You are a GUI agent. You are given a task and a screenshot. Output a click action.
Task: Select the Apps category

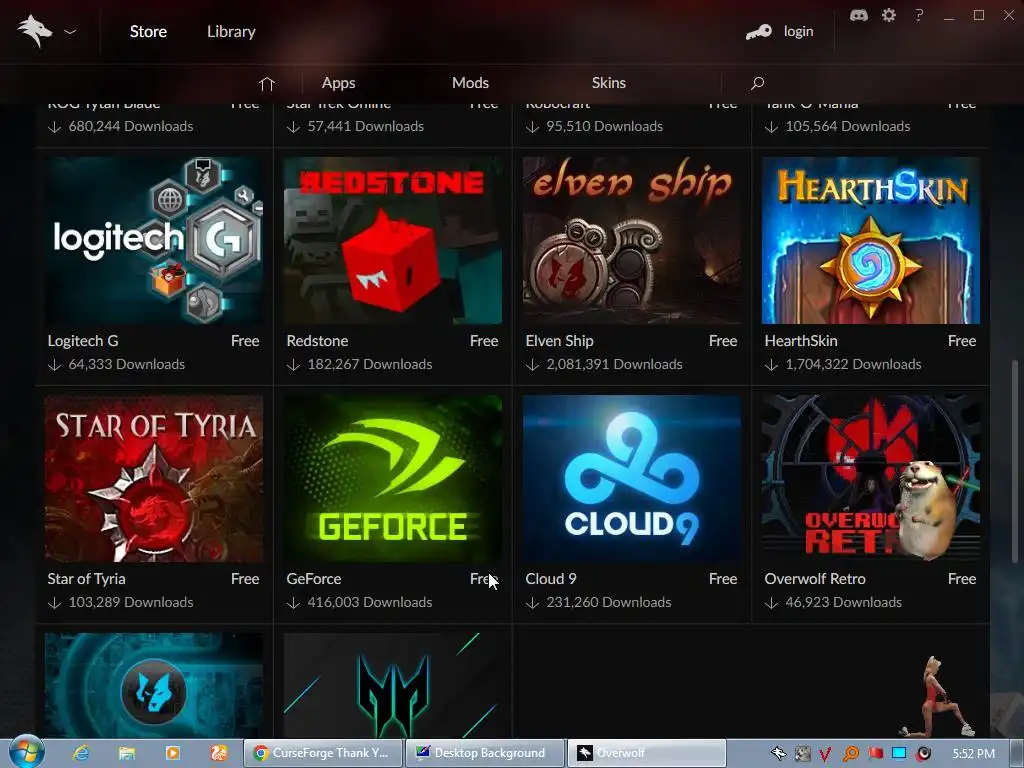tap(338, 83)
